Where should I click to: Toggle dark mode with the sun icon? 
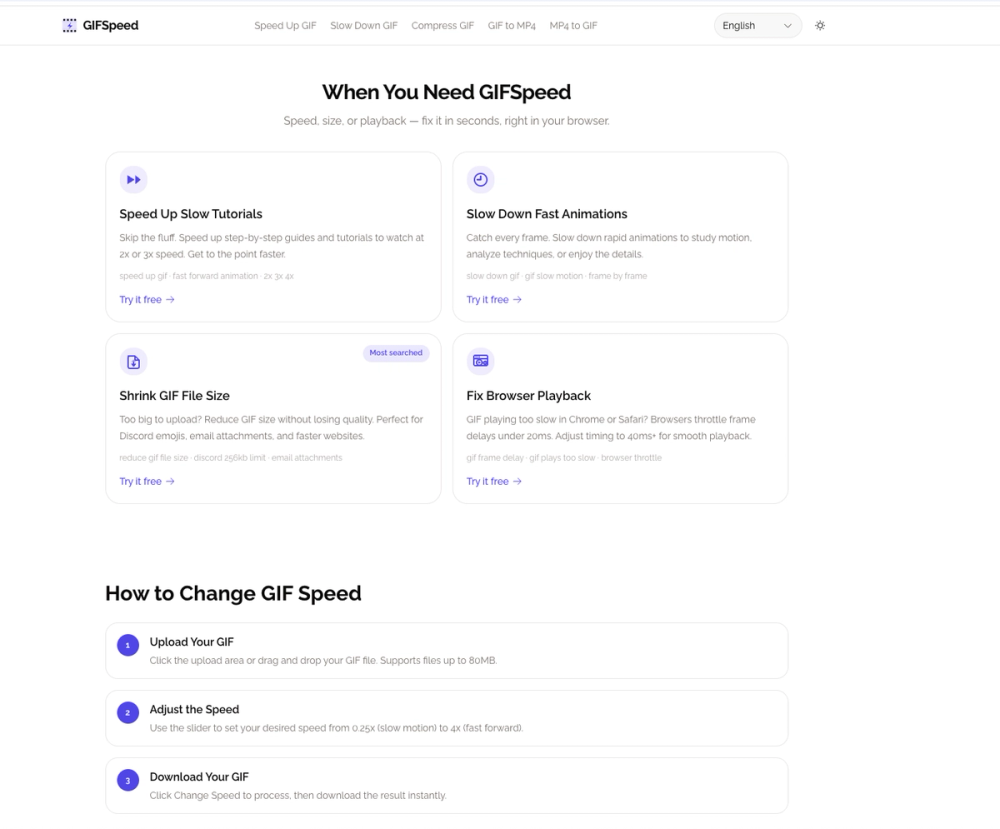(x=820, y=25)
